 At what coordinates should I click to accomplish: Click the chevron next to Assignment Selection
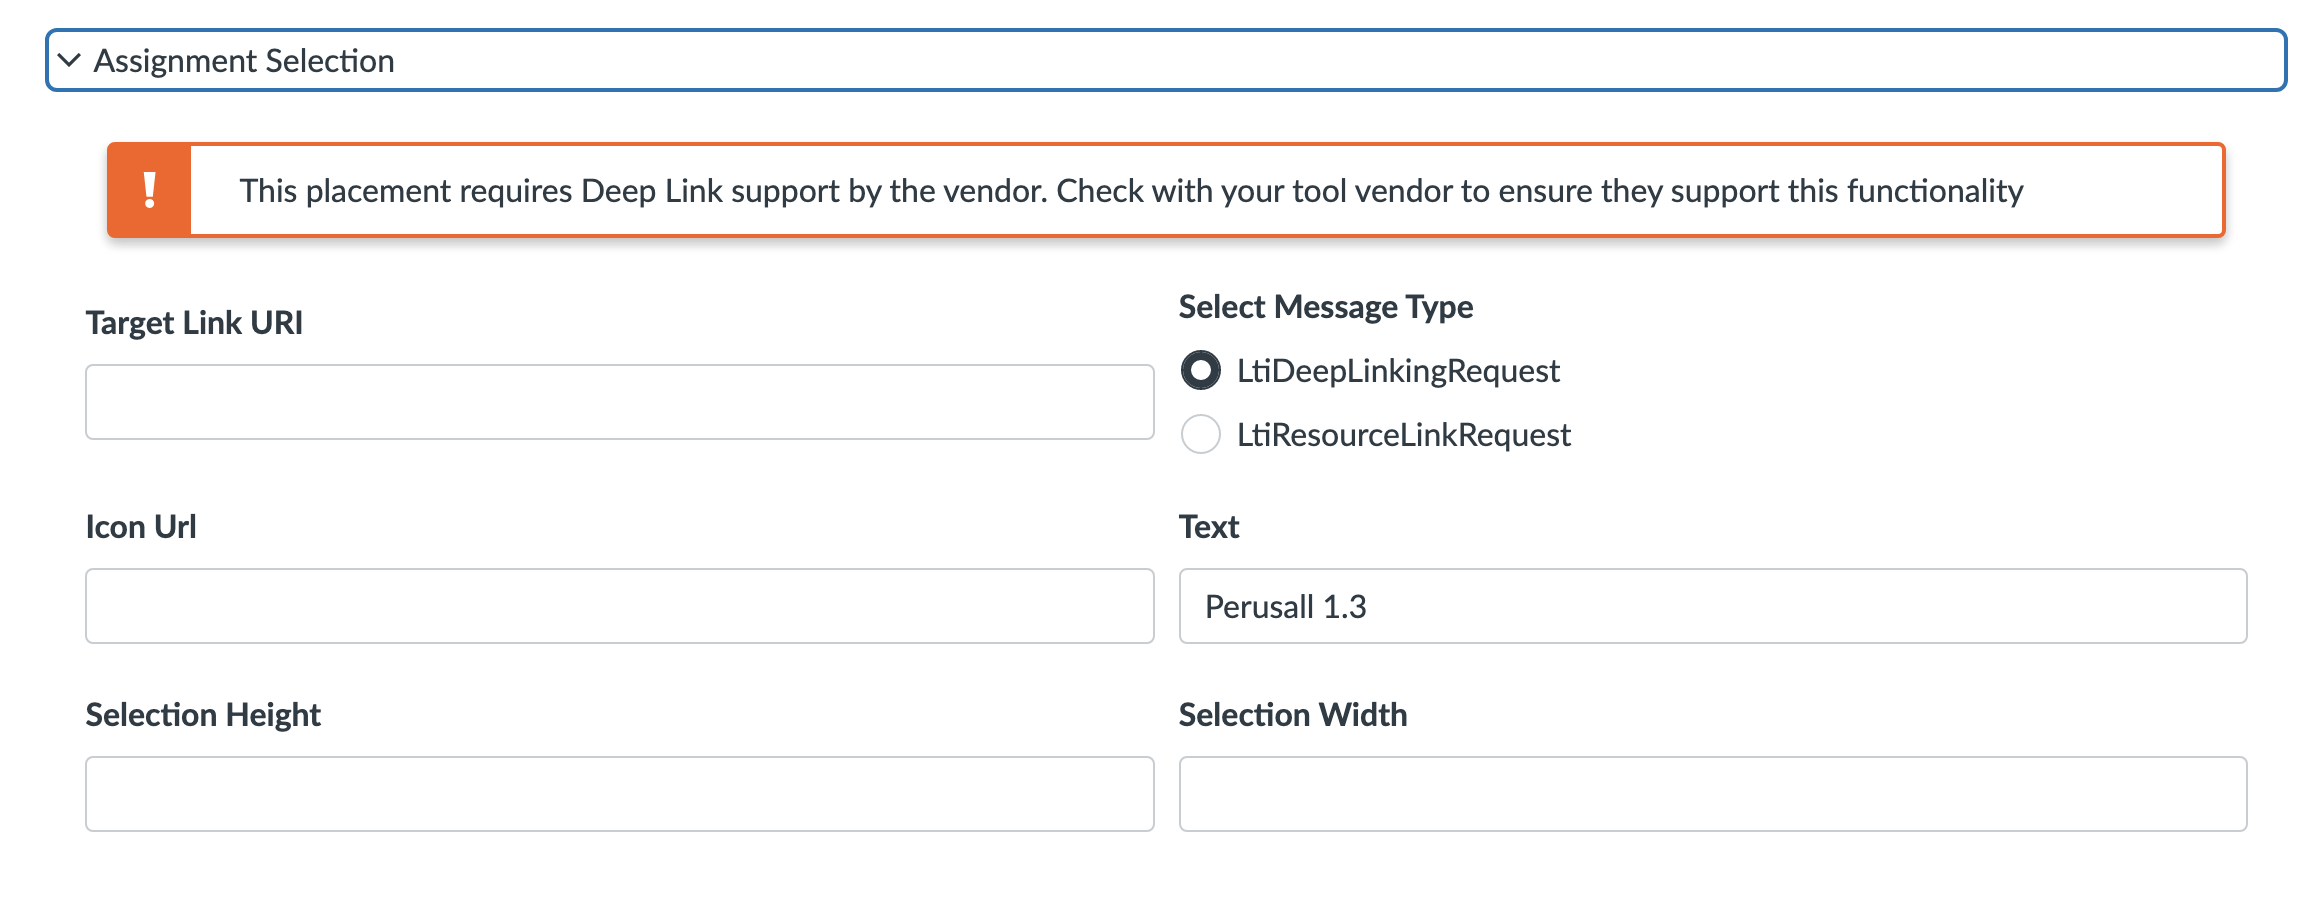pyautogui.click(x=68, y=60)
